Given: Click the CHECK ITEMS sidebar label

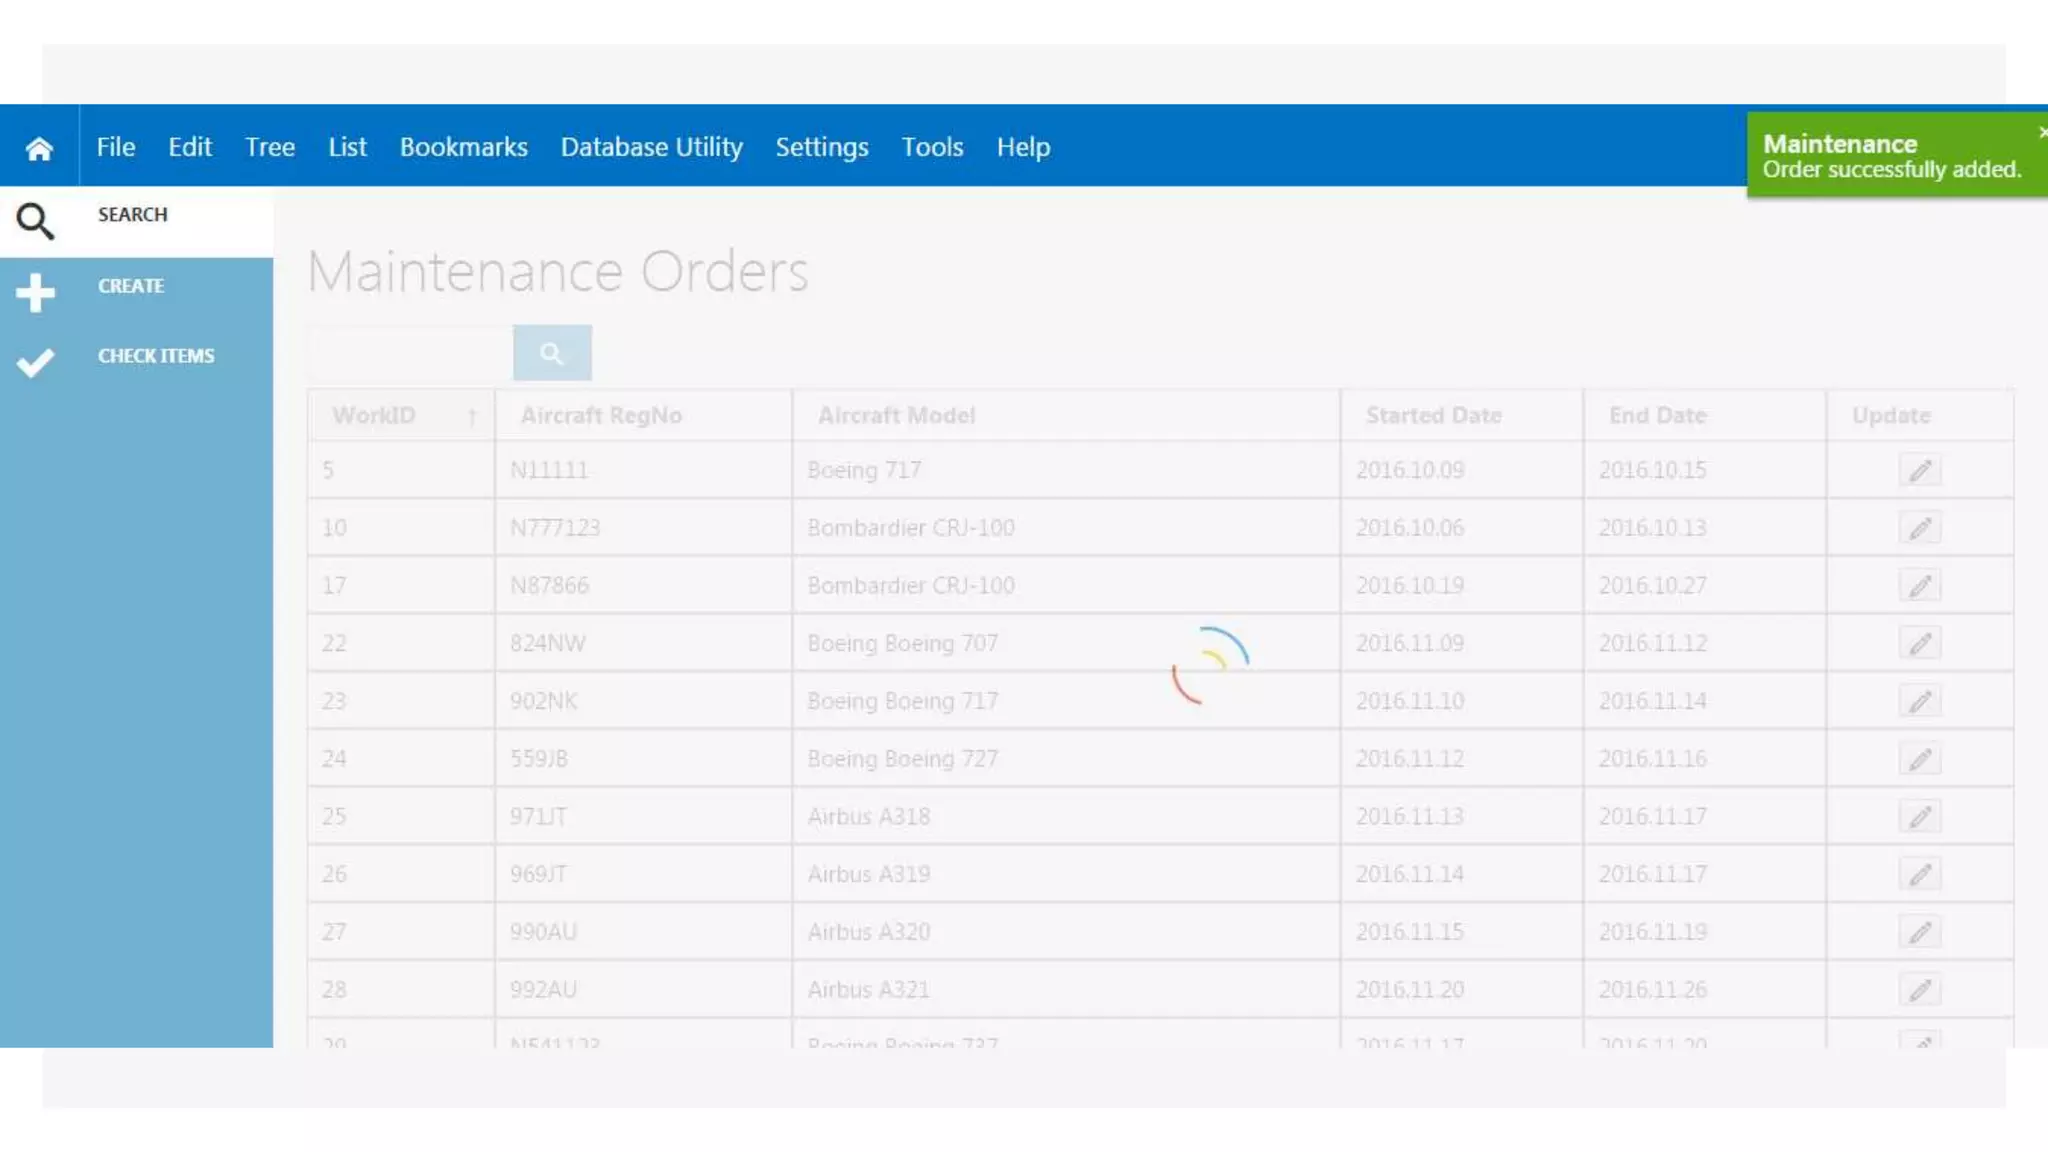Looking at the screenshot, I should point(156,356).
